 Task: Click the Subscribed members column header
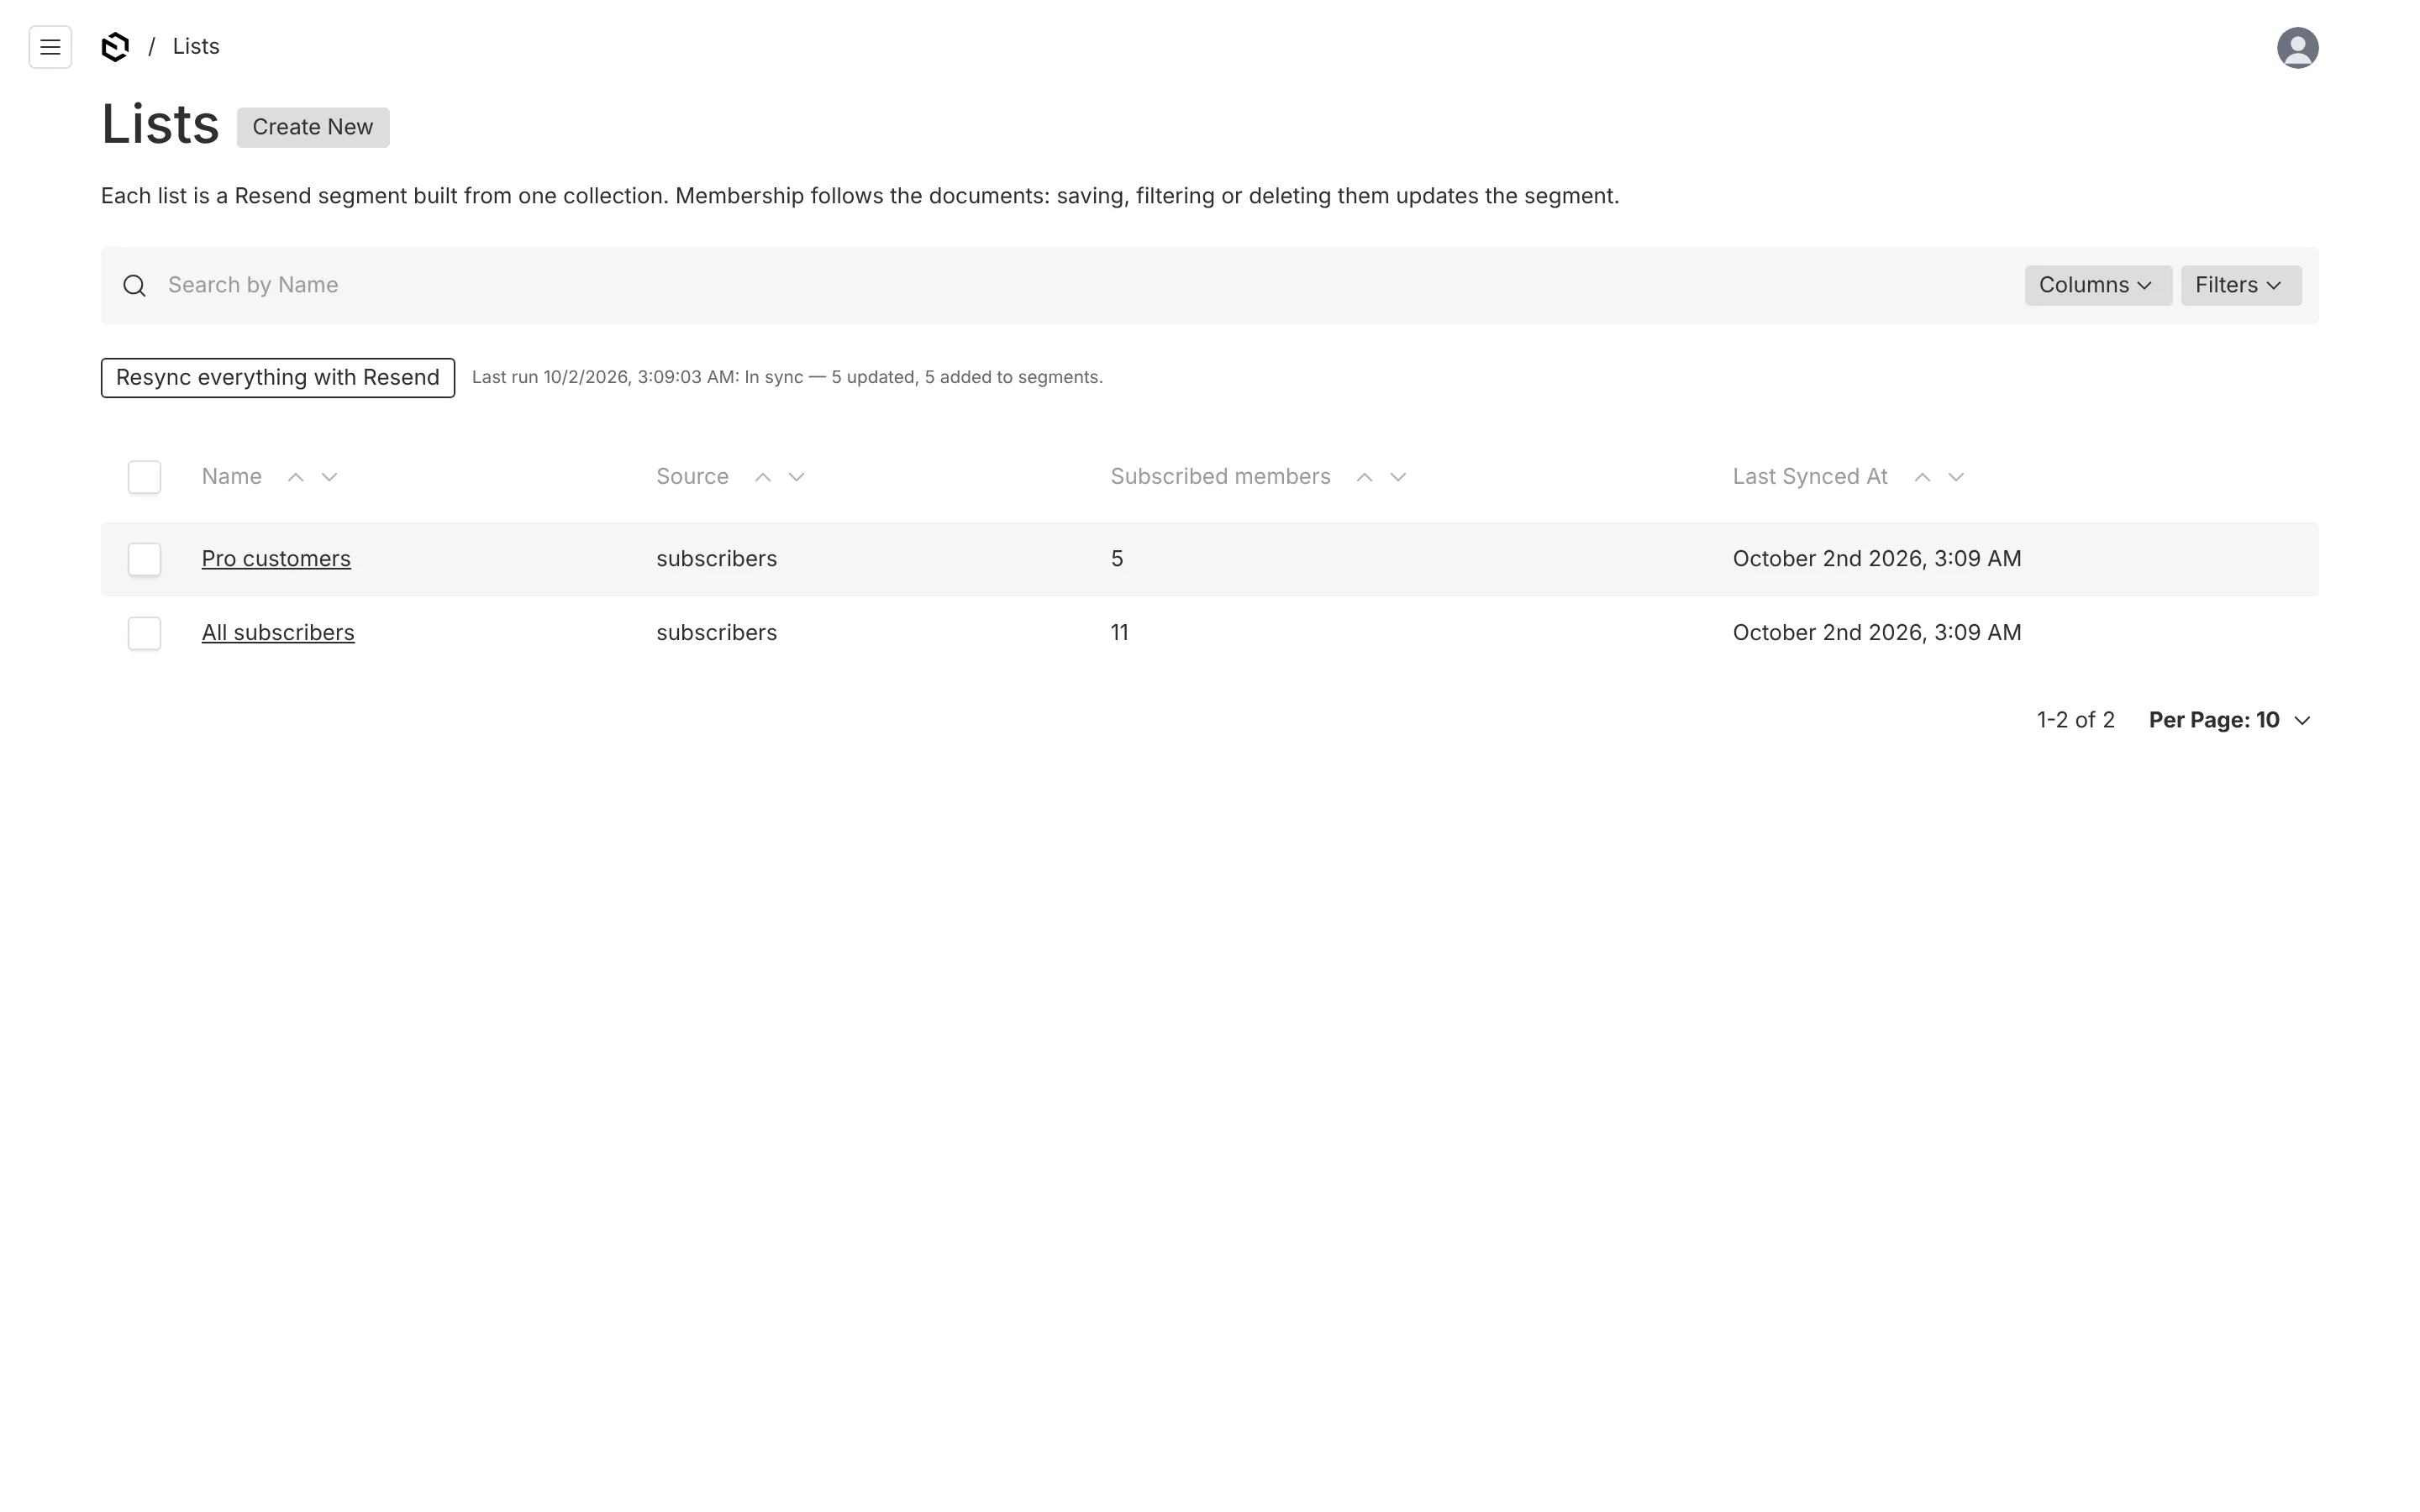(x=1220, y=476)
